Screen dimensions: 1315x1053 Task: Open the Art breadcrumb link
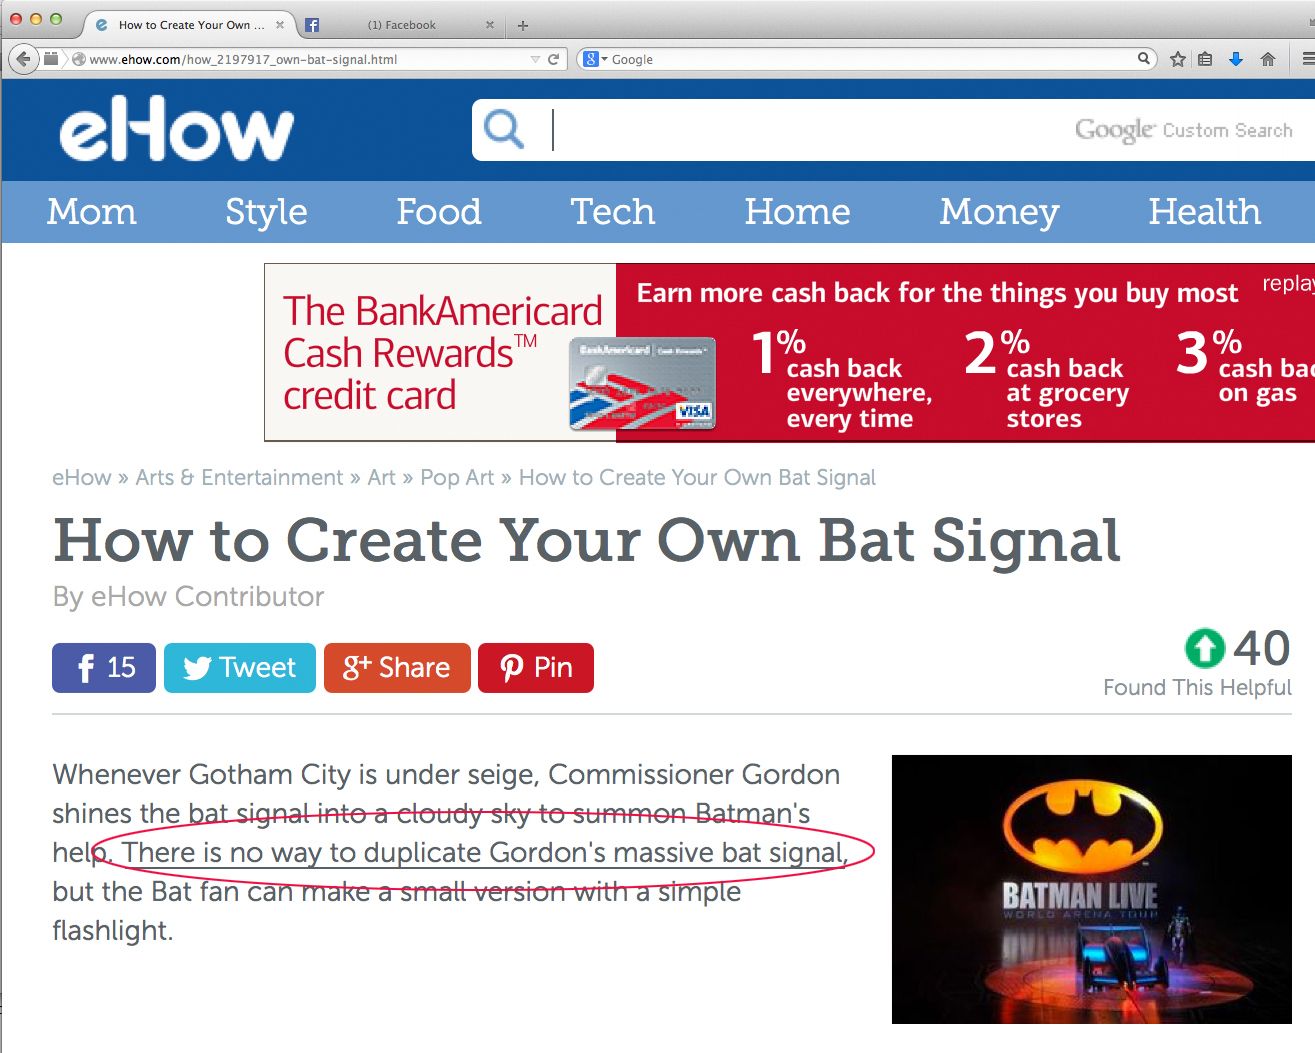coord(381,478)
